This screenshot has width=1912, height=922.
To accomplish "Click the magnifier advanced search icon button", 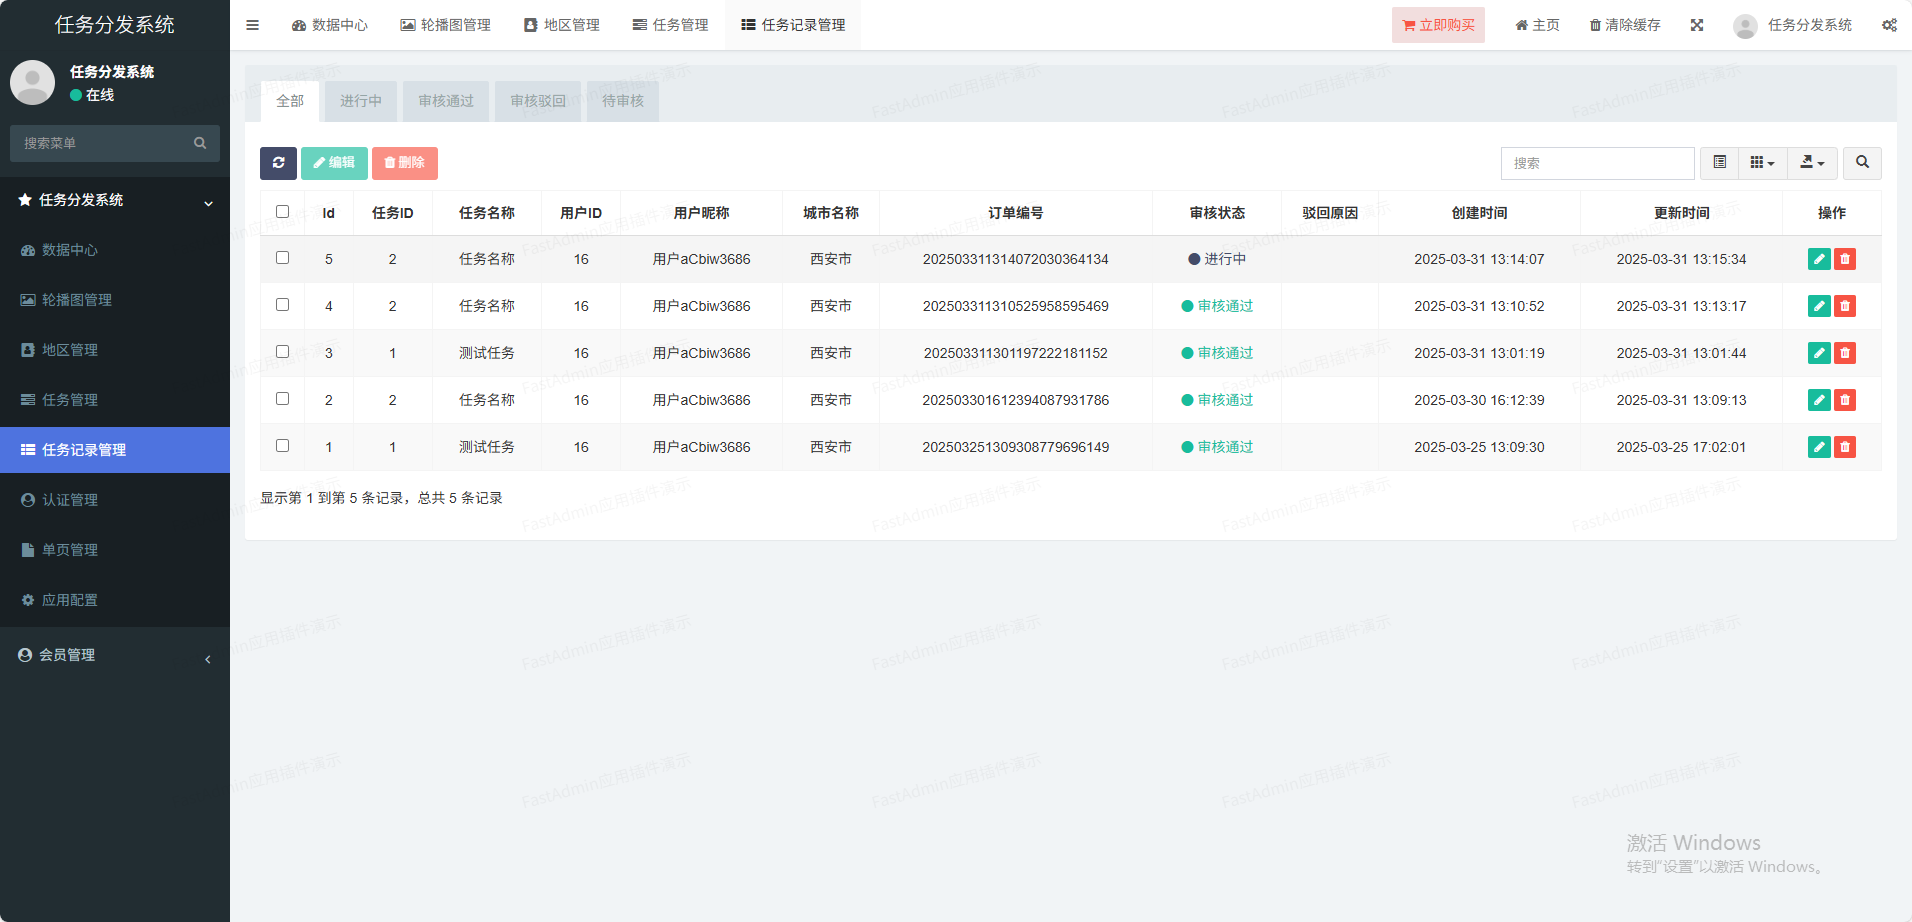I will (x=1862, y=163).
